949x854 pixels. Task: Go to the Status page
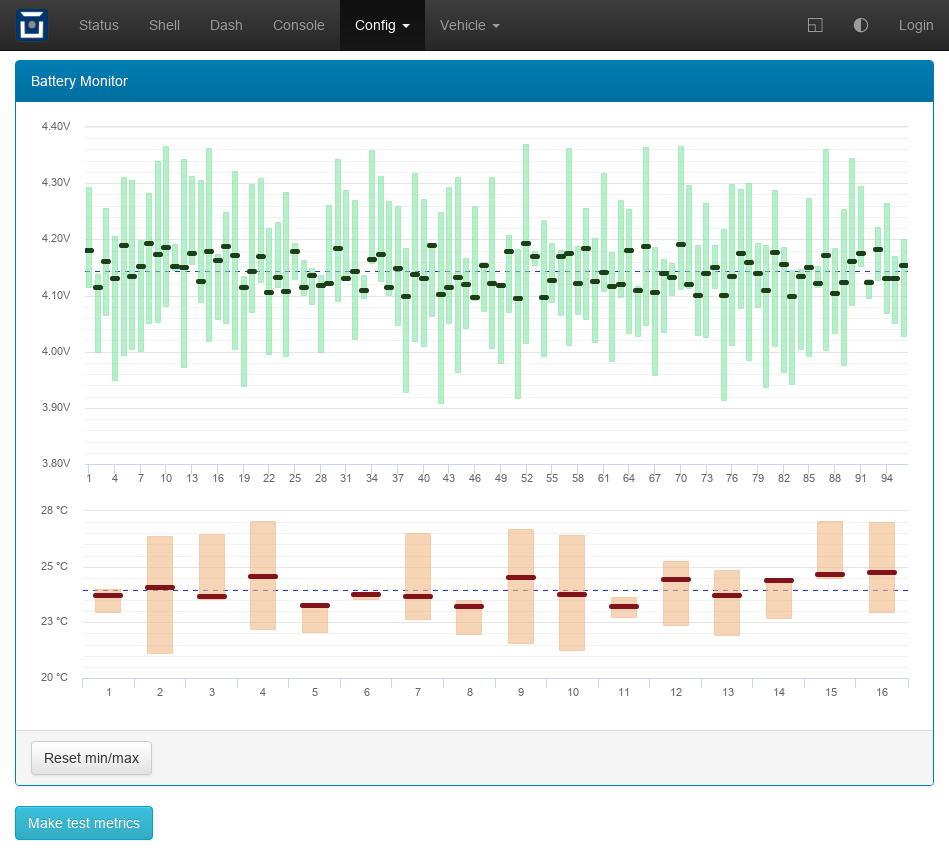tap(98, 25)
